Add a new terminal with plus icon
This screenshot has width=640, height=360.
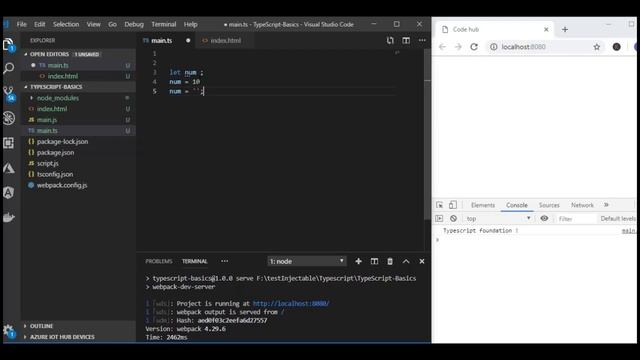tap(358, 261)
